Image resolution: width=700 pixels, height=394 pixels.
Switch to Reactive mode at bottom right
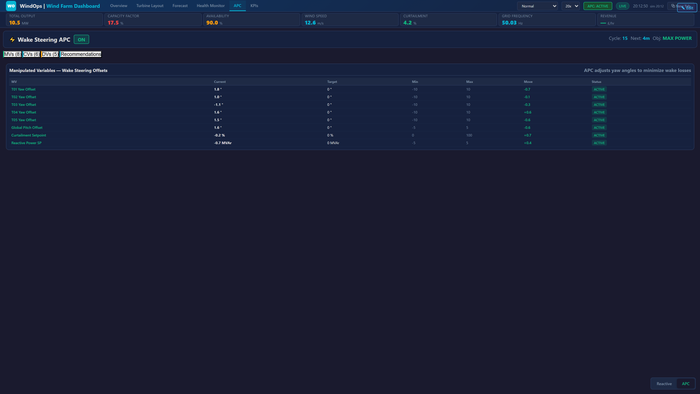click(x=664, y=384)
